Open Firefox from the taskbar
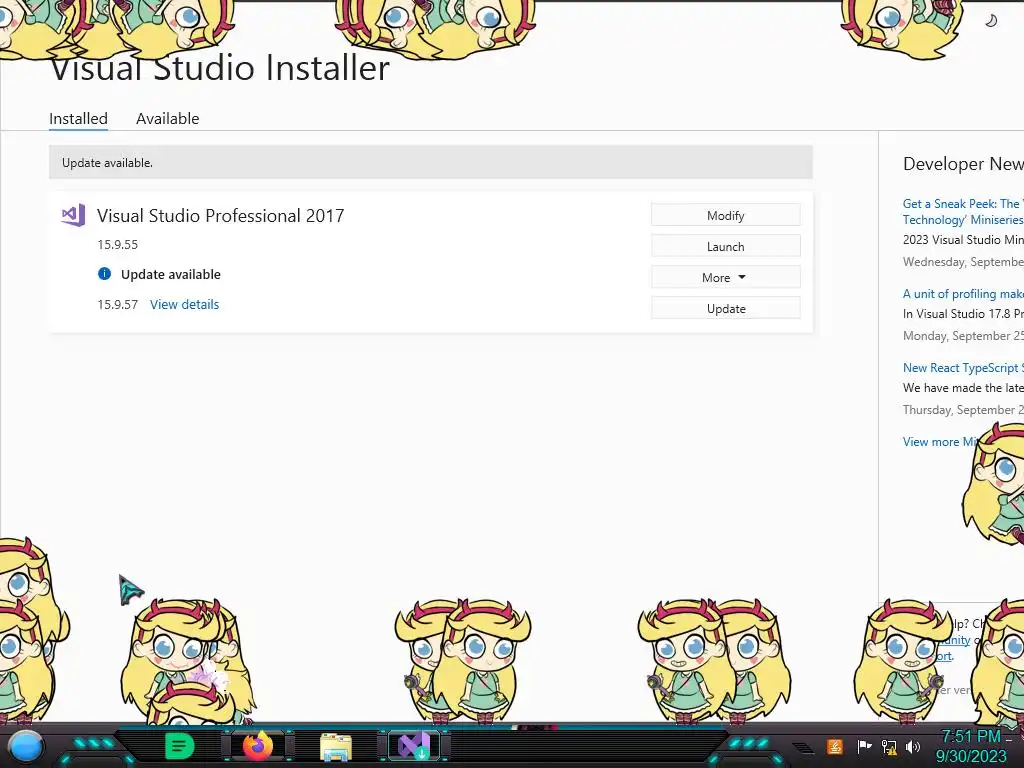Screen dimensions: 1024x768 [257, 746]
